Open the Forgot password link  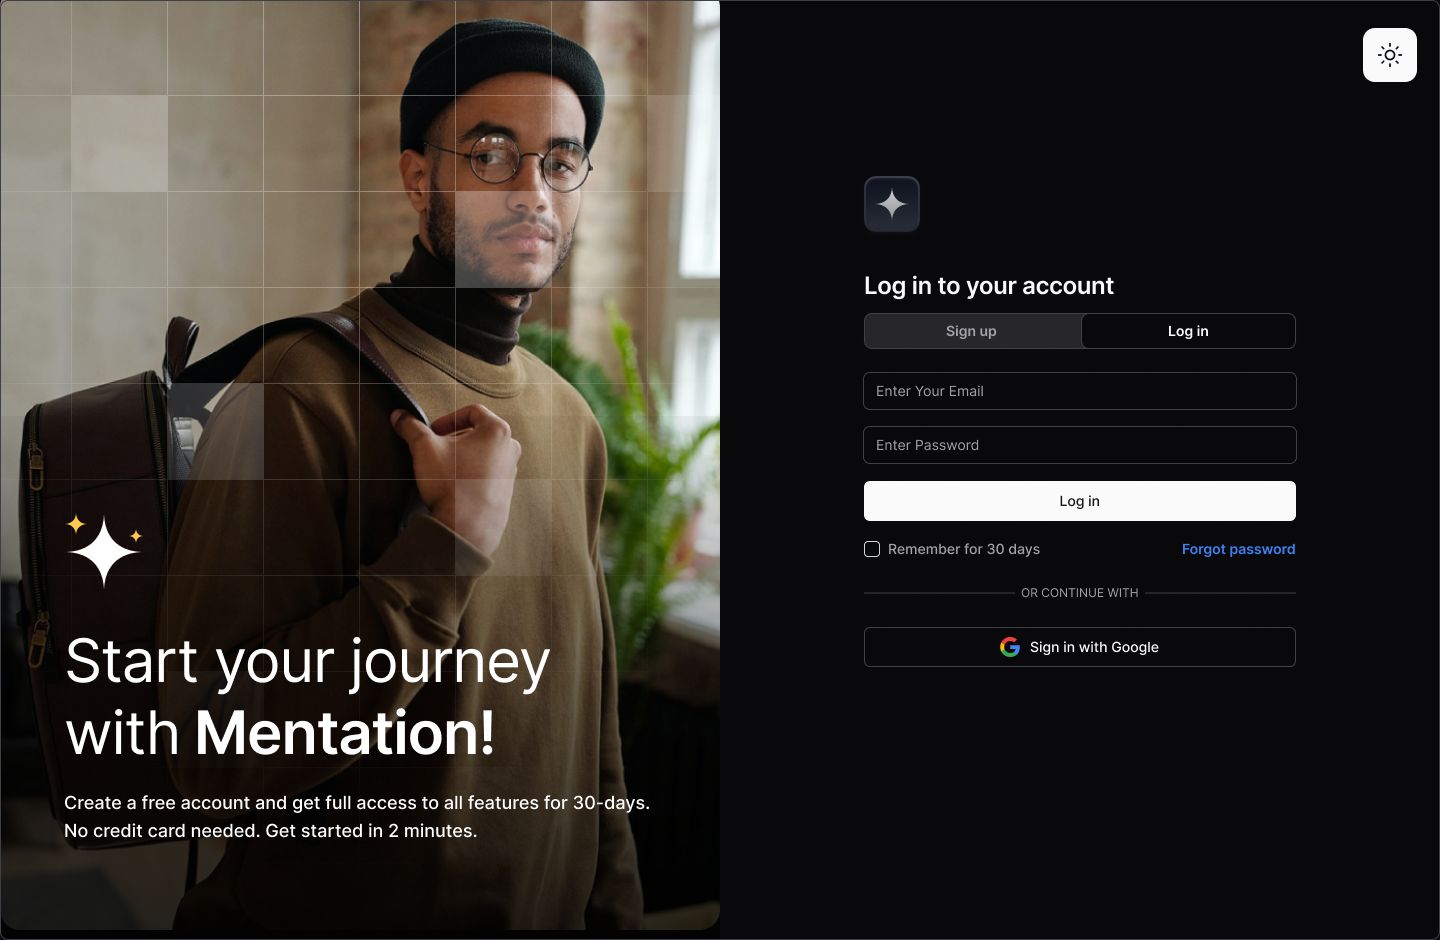[1238, 549]
